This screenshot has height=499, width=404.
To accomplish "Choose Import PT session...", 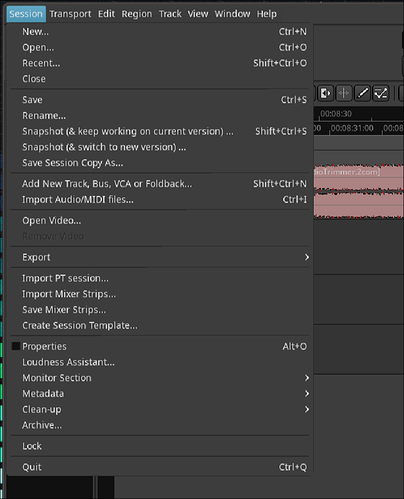I will (160, 278).
